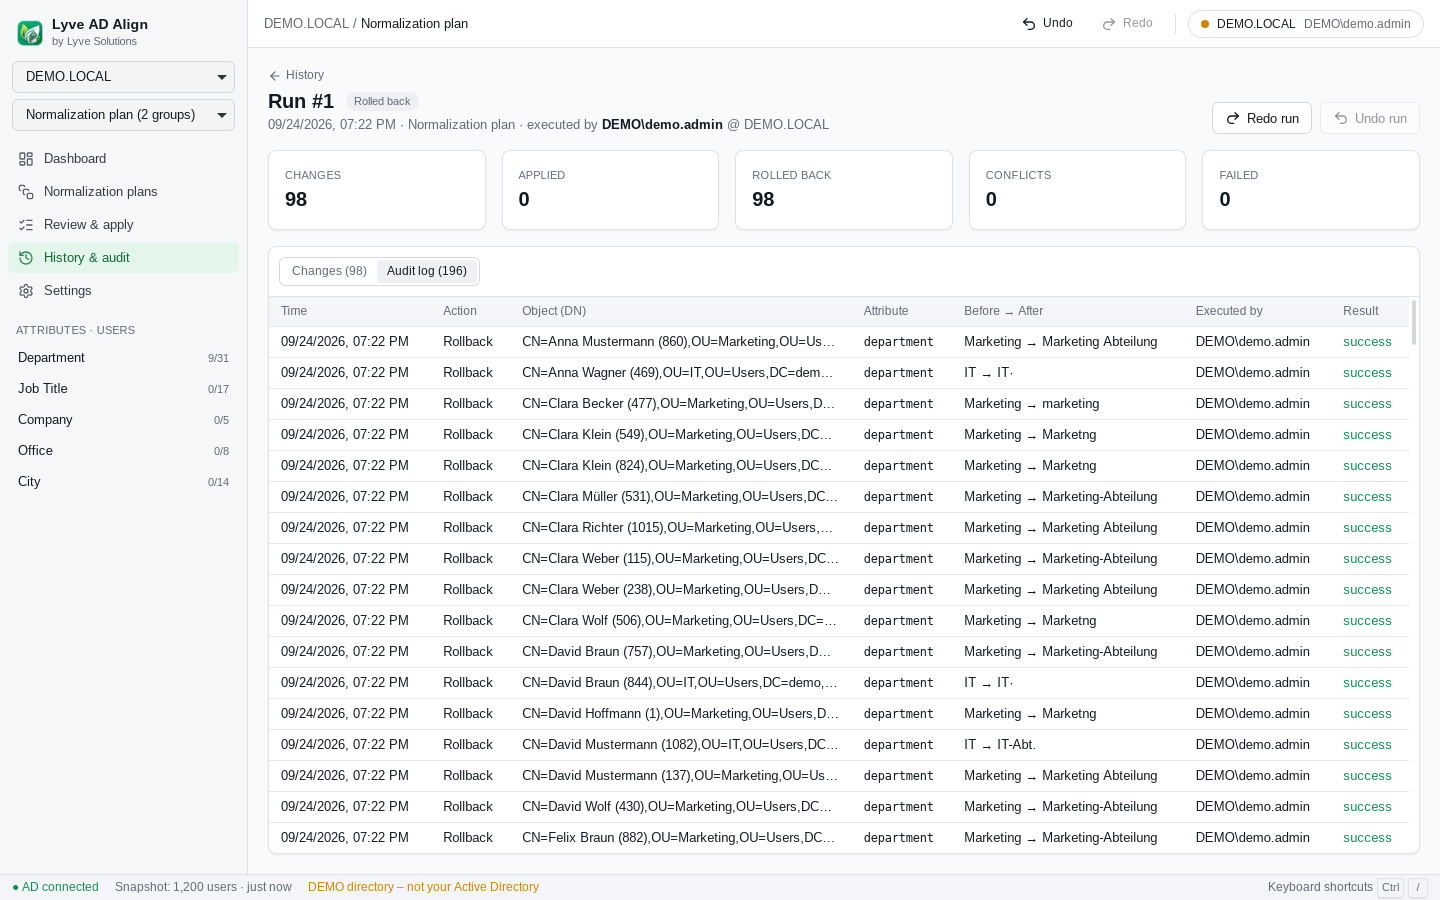Click the orange status dot beside DEMO.LOCAL
The image size is (1440, 900).
(x=1205, y=24)
